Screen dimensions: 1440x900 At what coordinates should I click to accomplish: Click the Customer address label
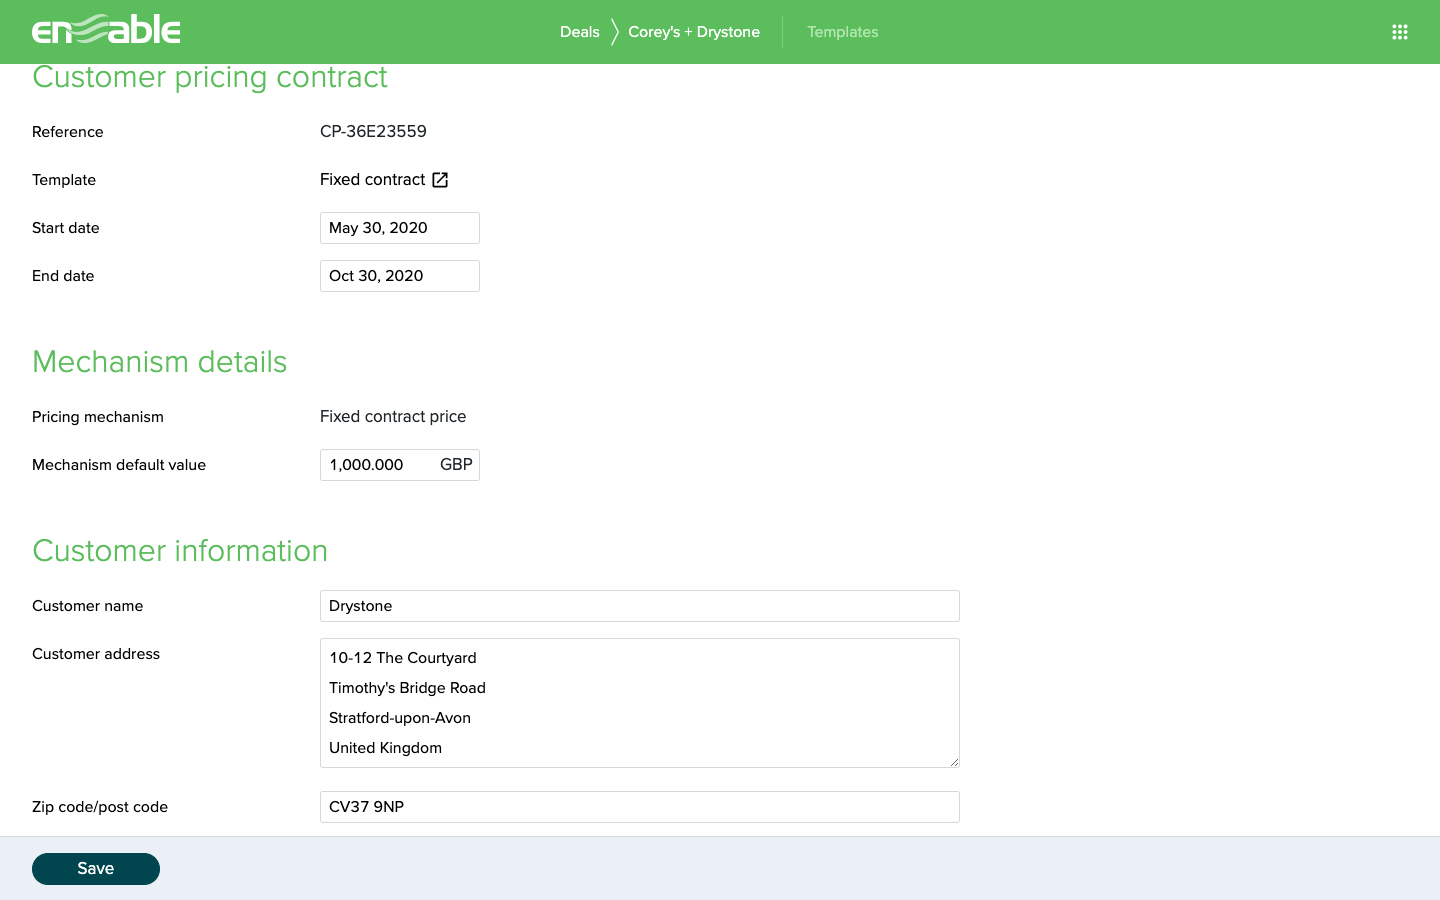[96, 654]
